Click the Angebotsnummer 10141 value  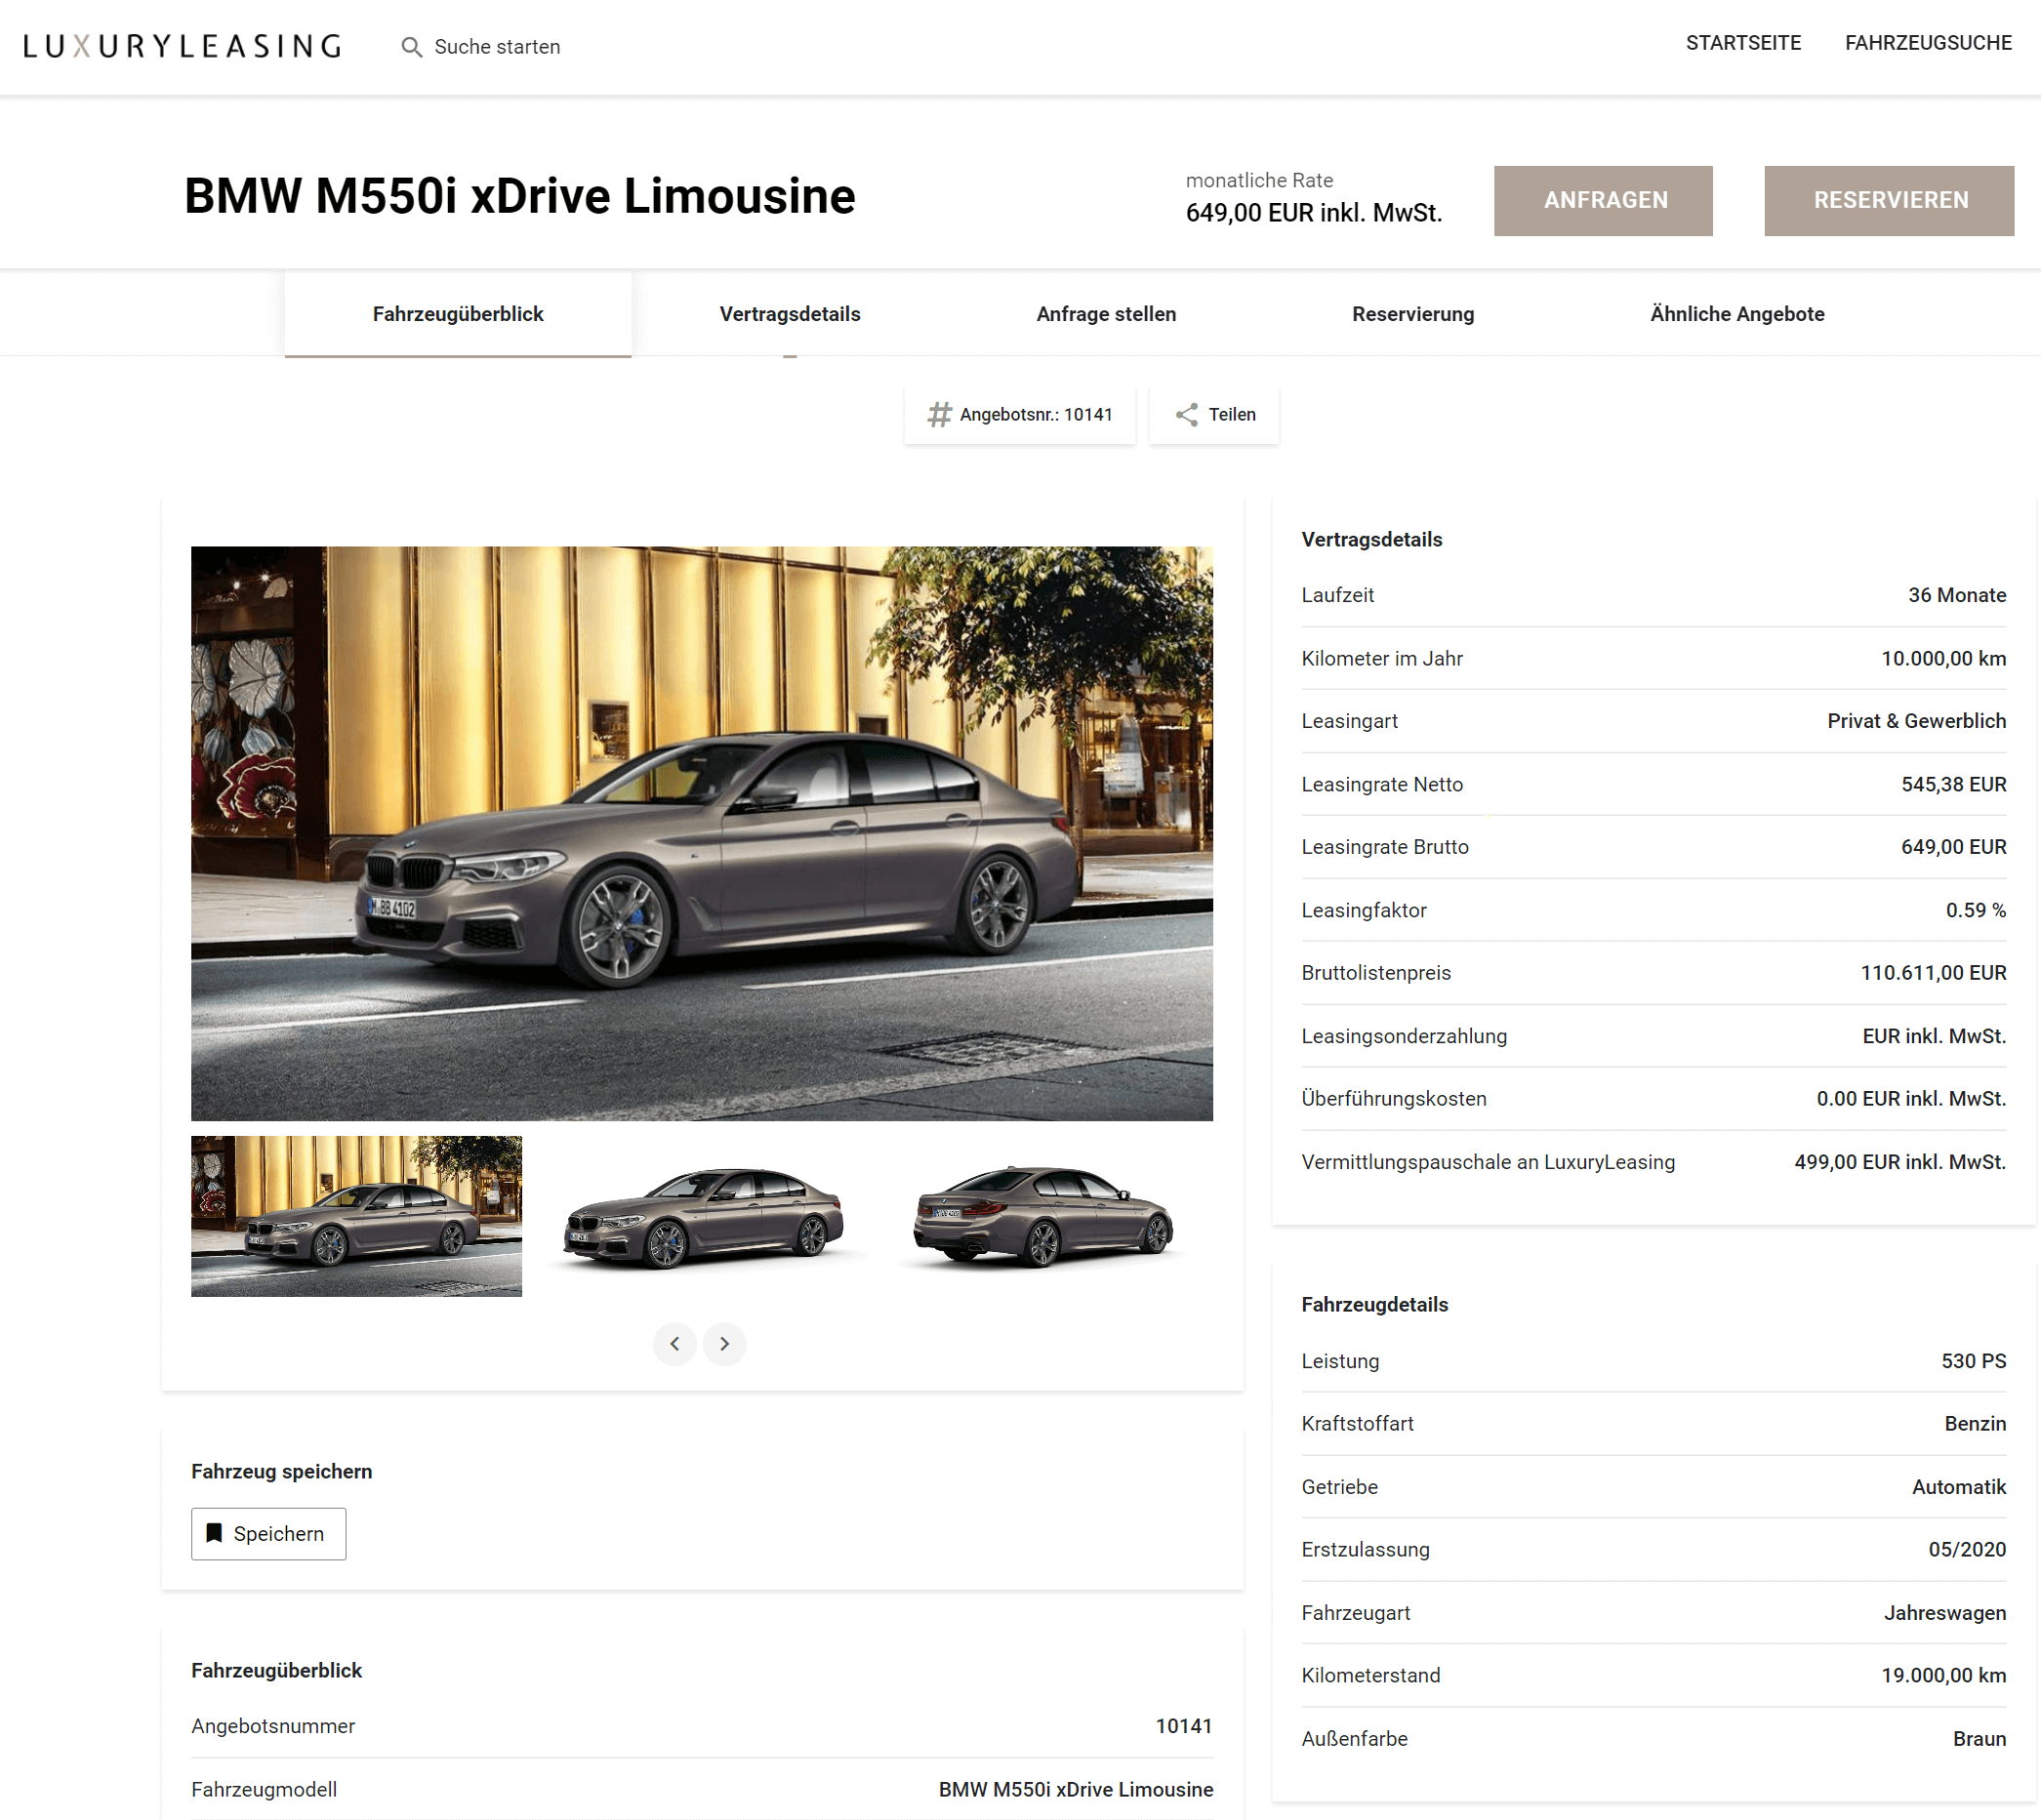tap(1184, 1726)
